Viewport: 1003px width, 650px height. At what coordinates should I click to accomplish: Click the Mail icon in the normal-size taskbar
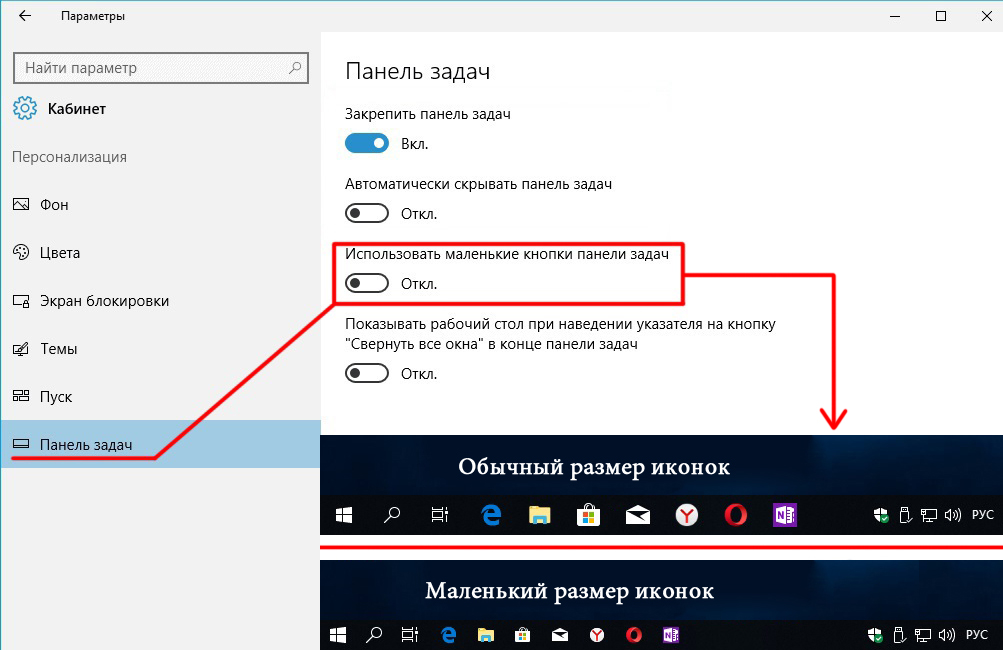638,515
